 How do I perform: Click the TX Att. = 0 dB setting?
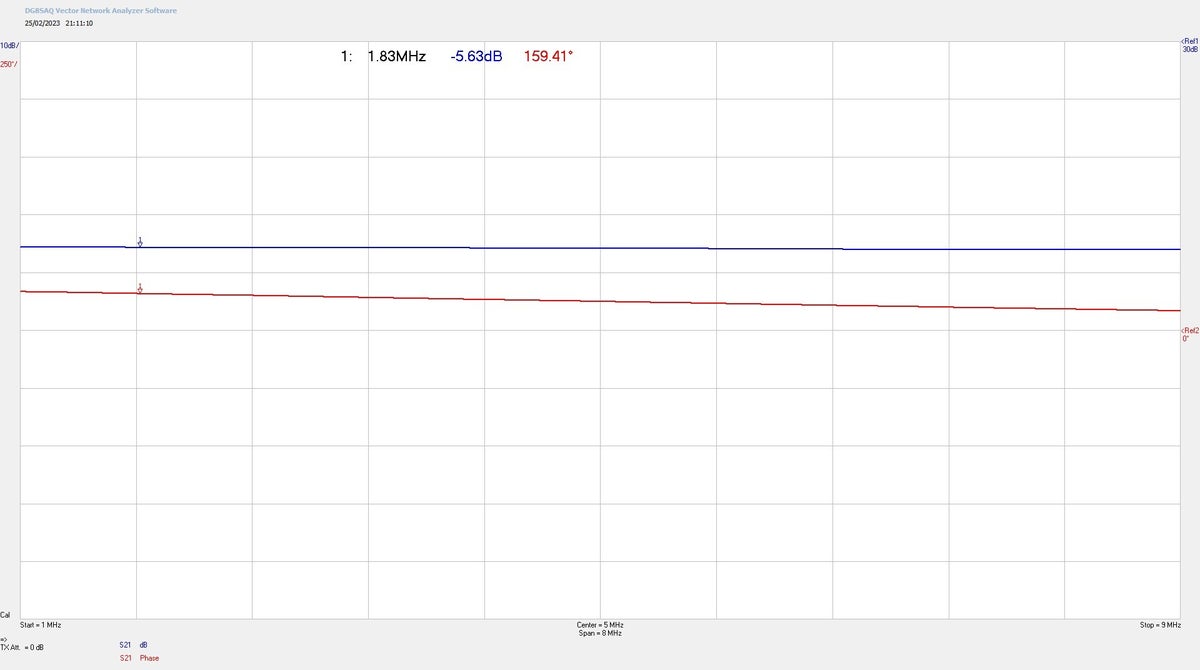[x=22, y=646]
